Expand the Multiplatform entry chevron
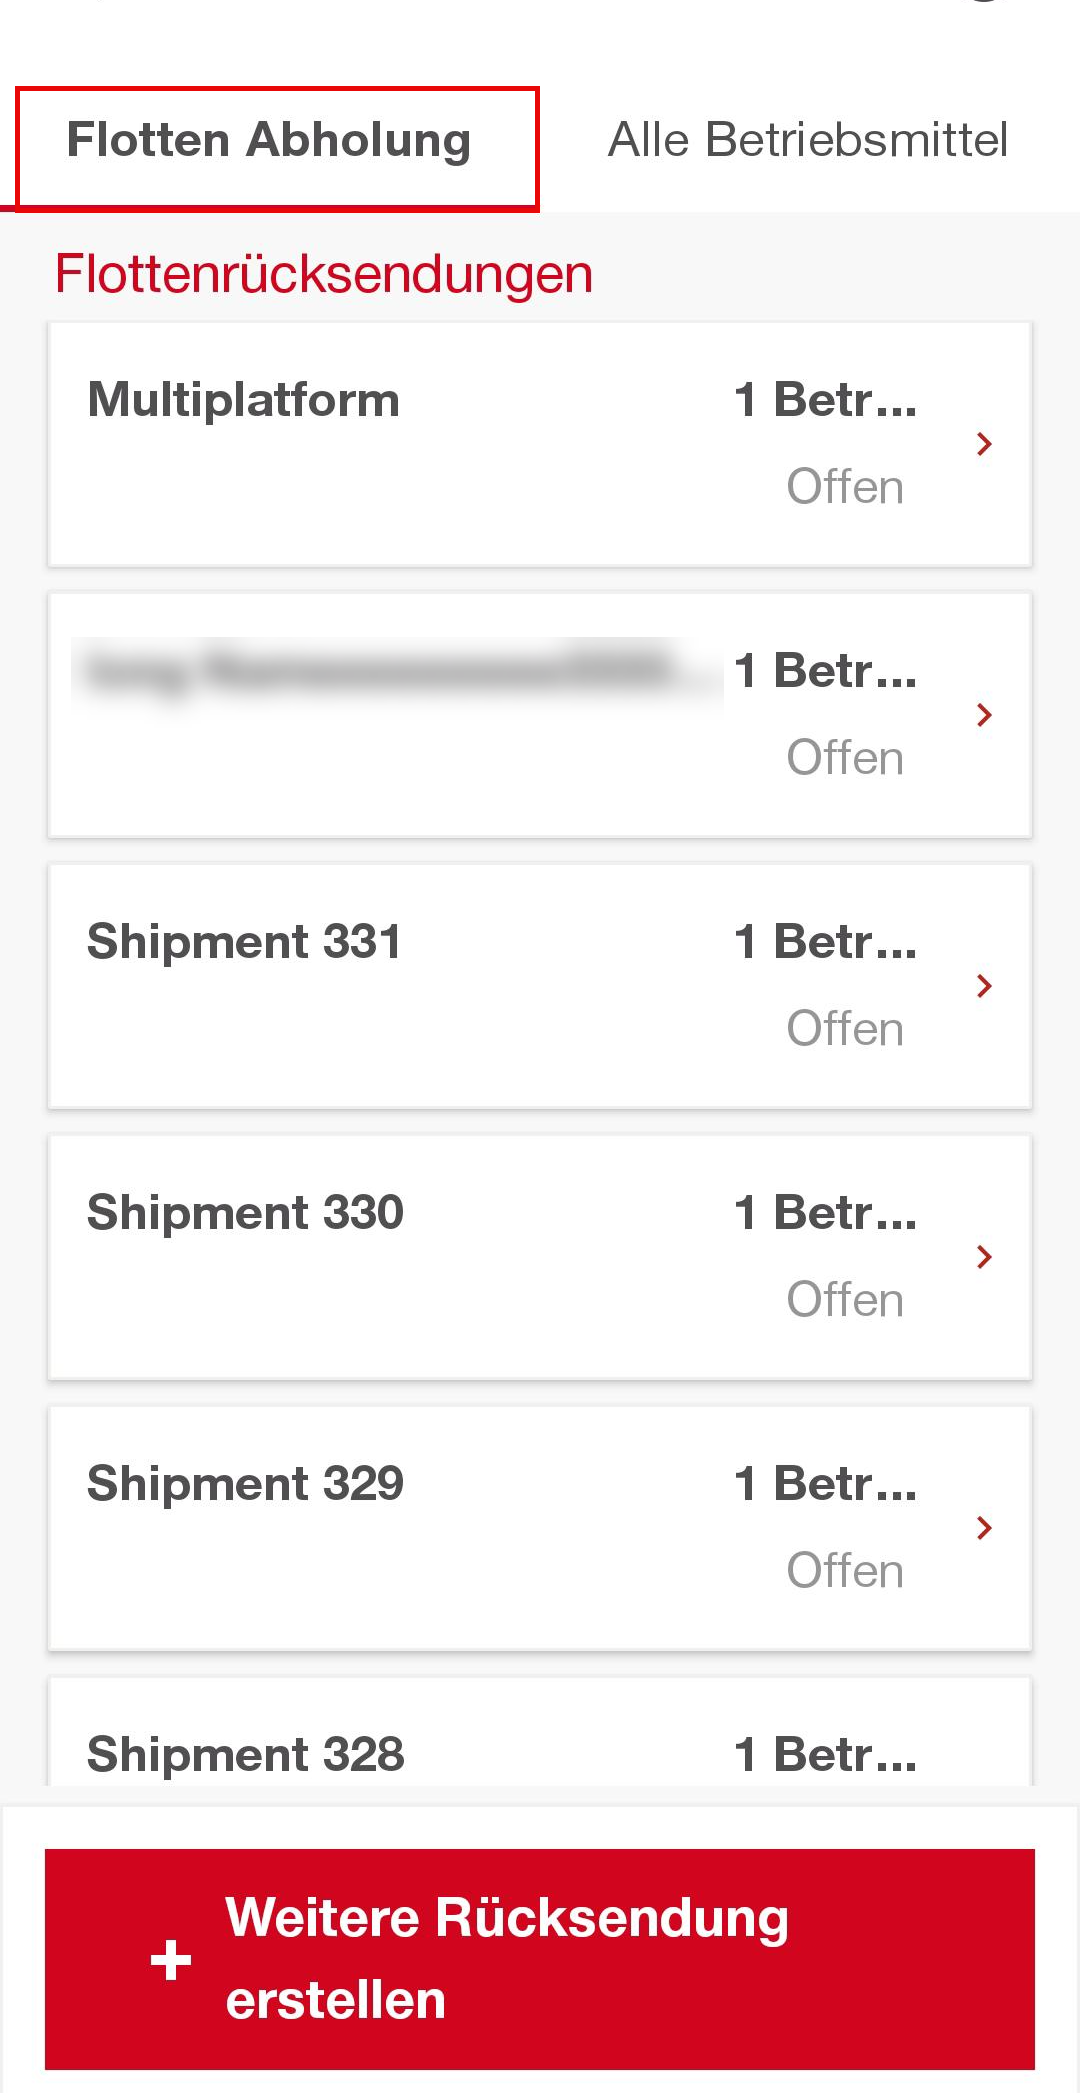1080x2093 pixels. coord(984,444)
